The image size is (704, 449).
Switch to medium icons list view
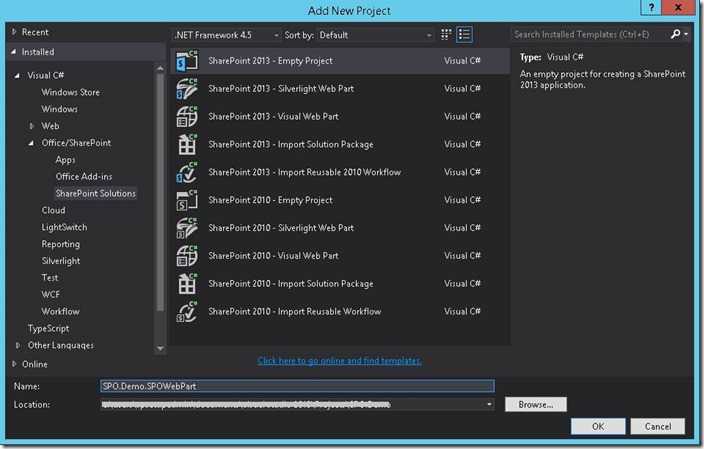(464, 35)
